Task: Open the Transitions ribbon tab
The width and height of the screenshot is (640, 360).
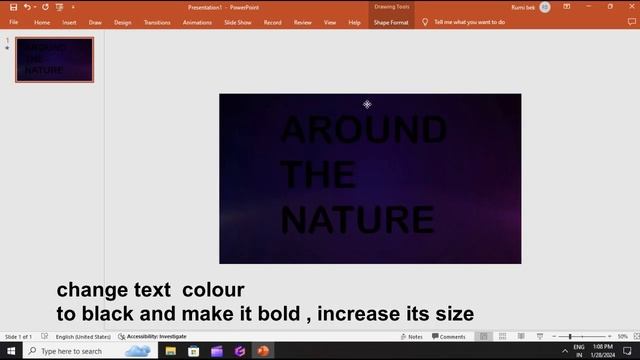Action: pyautogui.click(x=157, y=22)
